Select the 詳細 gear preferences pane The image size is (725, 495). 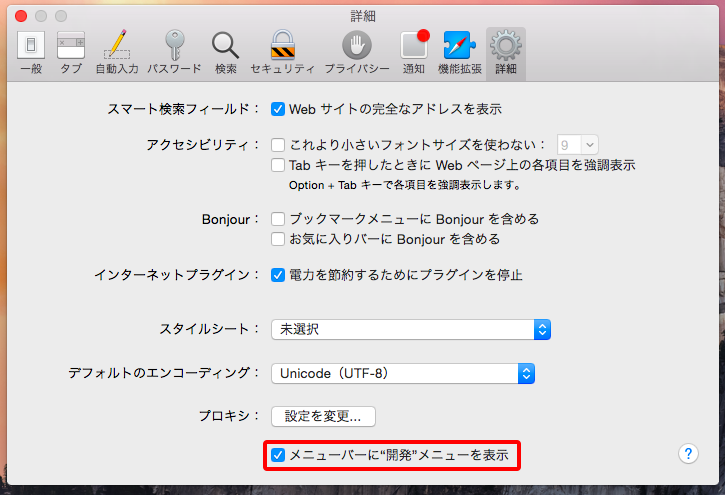(x=506, y=53)
